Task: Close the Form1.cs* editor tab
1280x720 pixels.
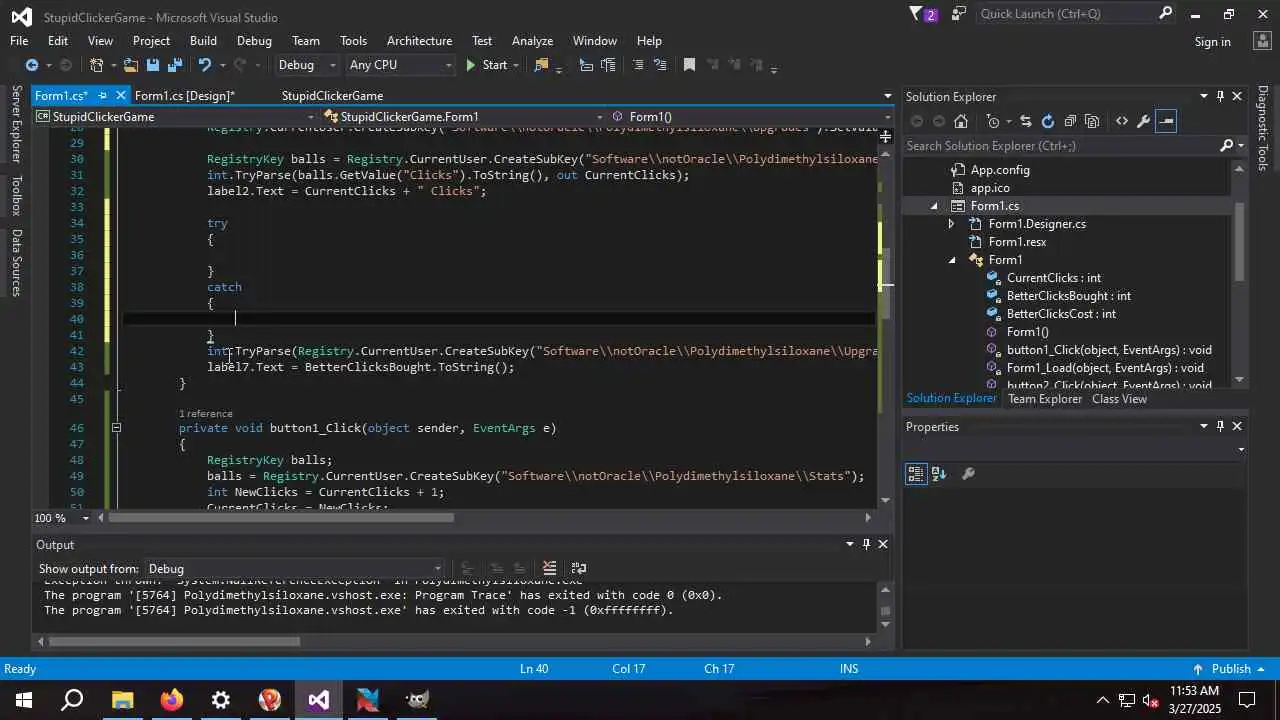Action: 121,96
